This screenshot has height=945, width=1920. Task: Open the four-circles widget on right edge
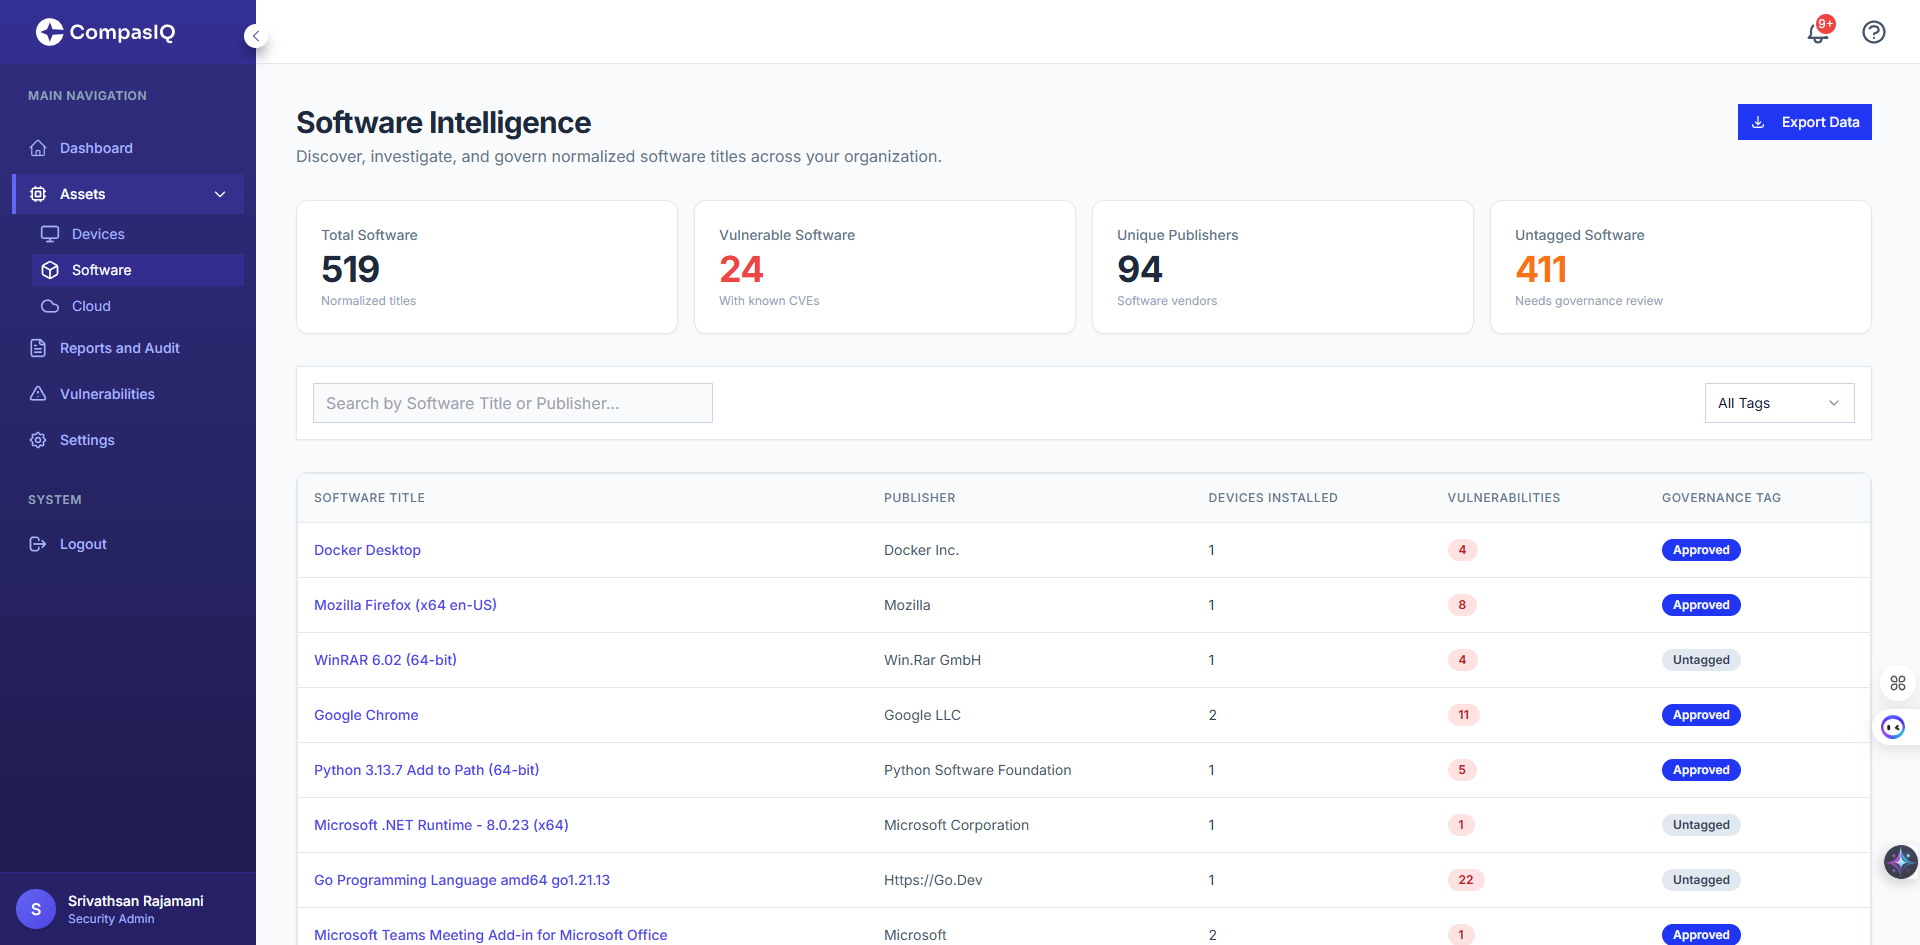coord(1898,683)
